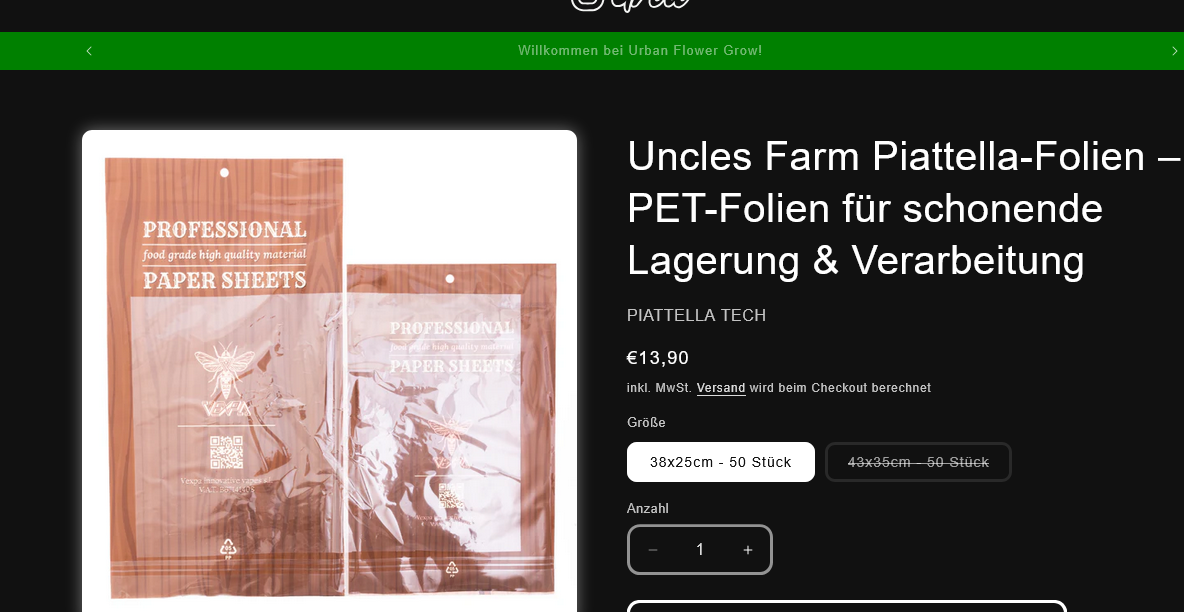Click the PIATTELLA TECH vendor name
Screen dimensions: 1184x612
click(696, 315)
